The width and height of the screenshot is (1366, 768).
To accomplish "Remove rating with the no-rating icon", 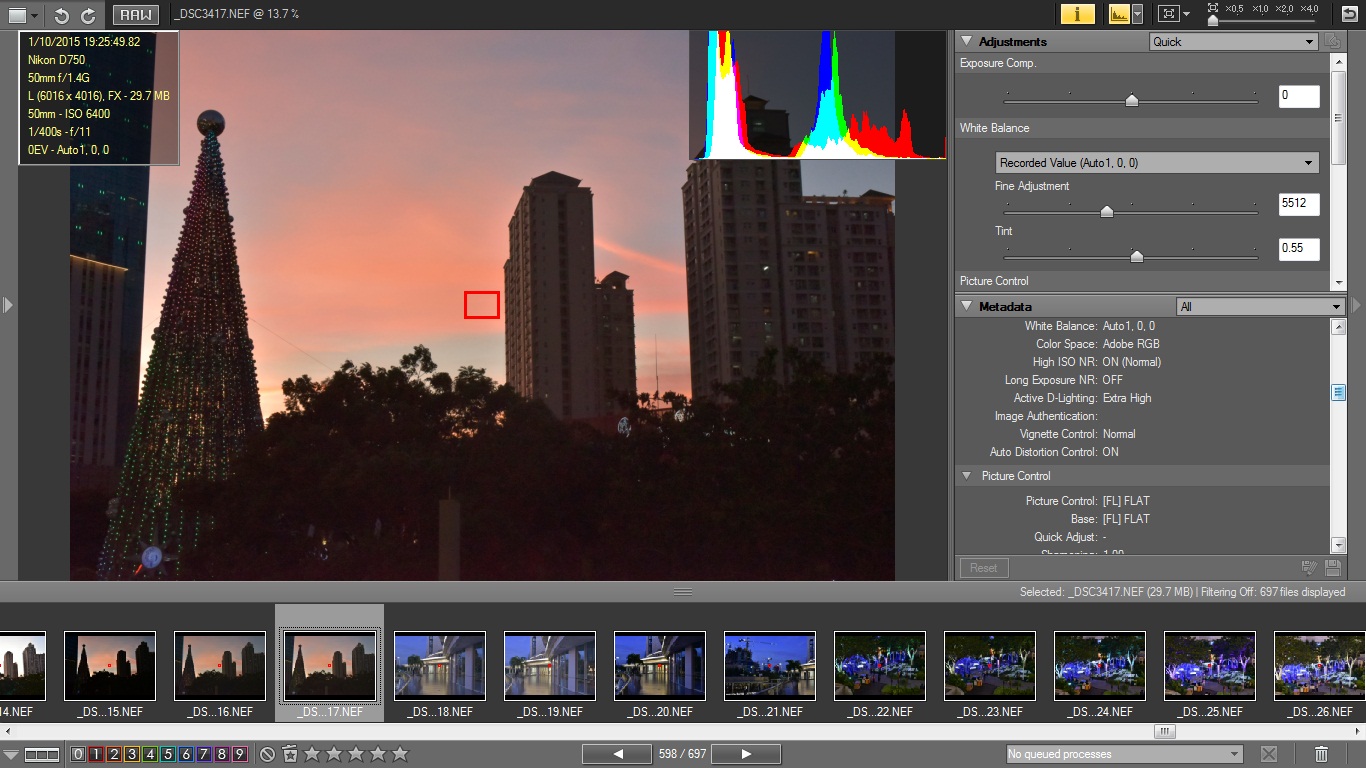I will (267, 754).
